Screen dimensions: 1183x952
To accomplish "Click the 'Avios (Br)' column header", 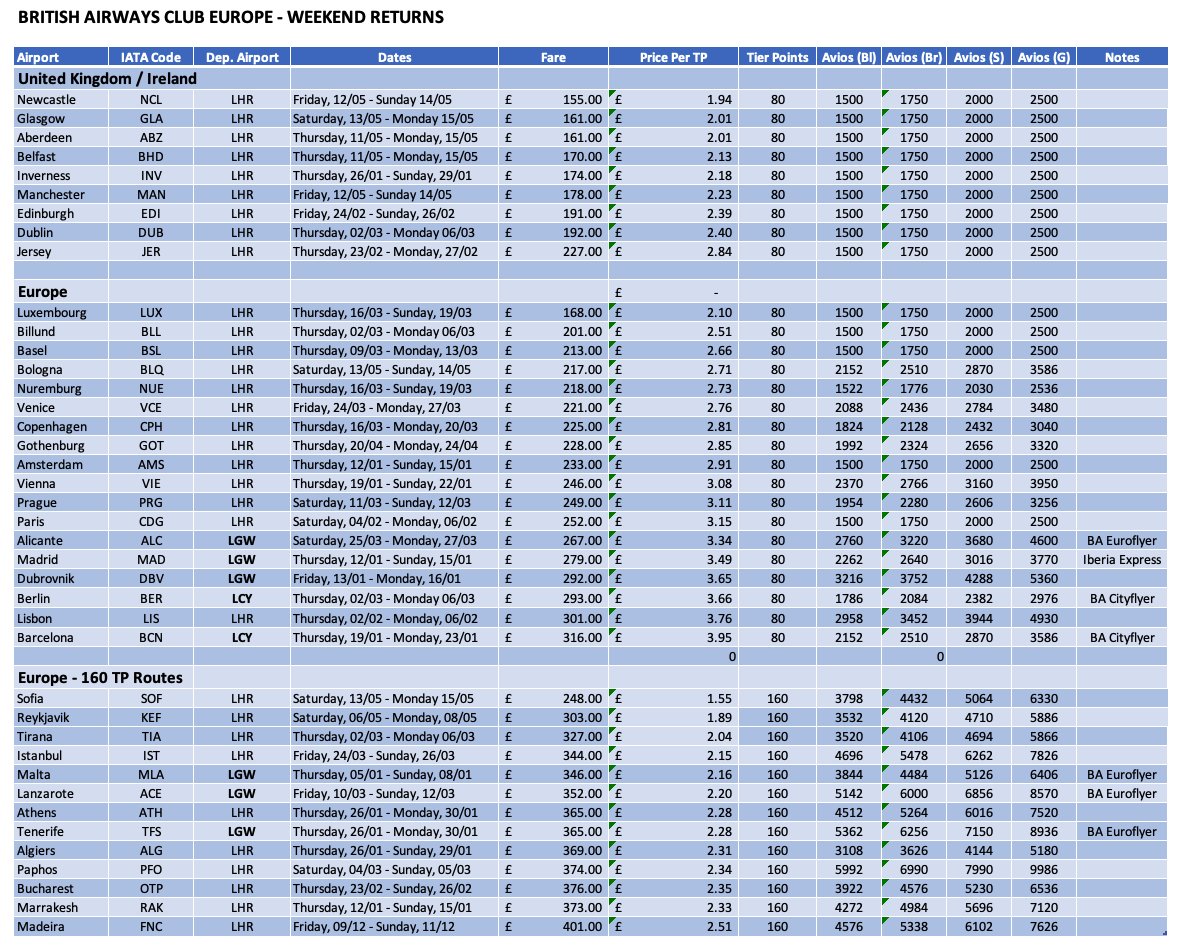I will tap(914, 57).
